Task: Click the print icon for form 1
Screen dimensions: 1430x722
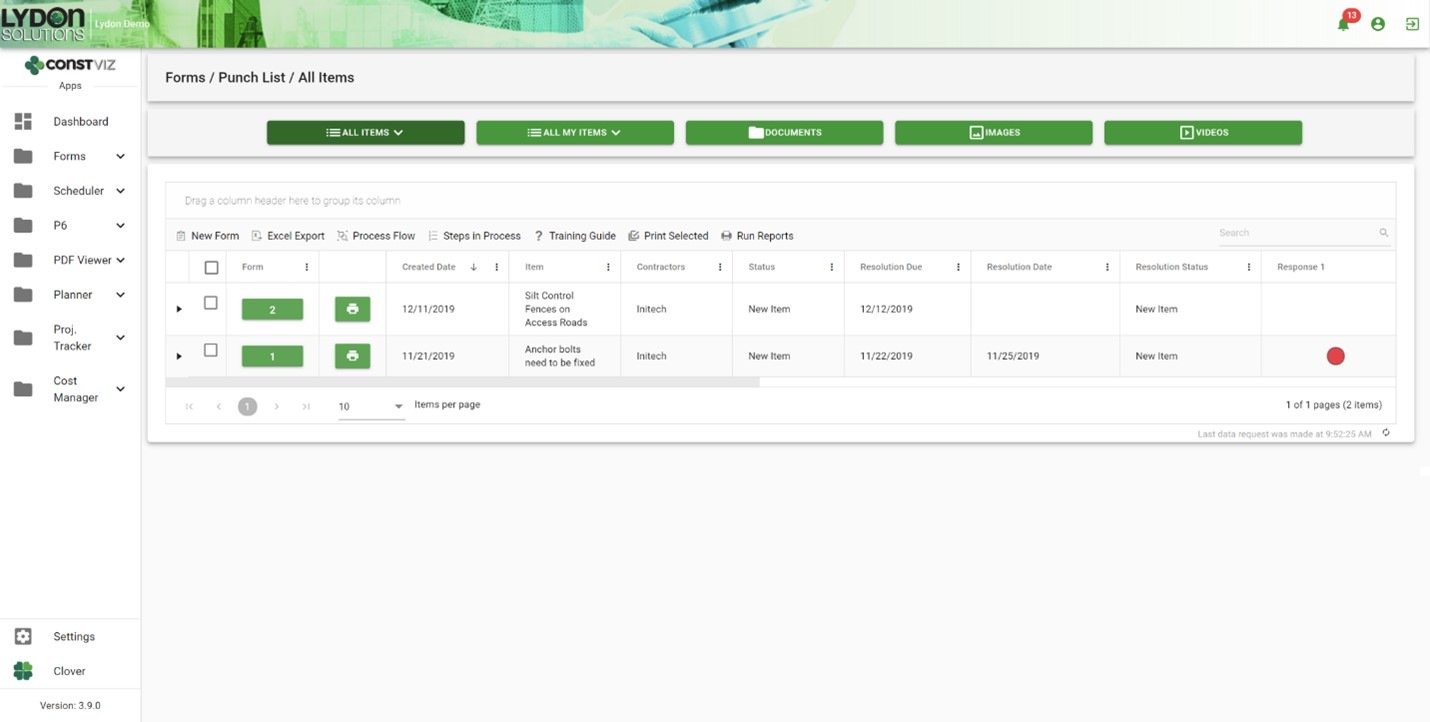Action: [352, 356]
